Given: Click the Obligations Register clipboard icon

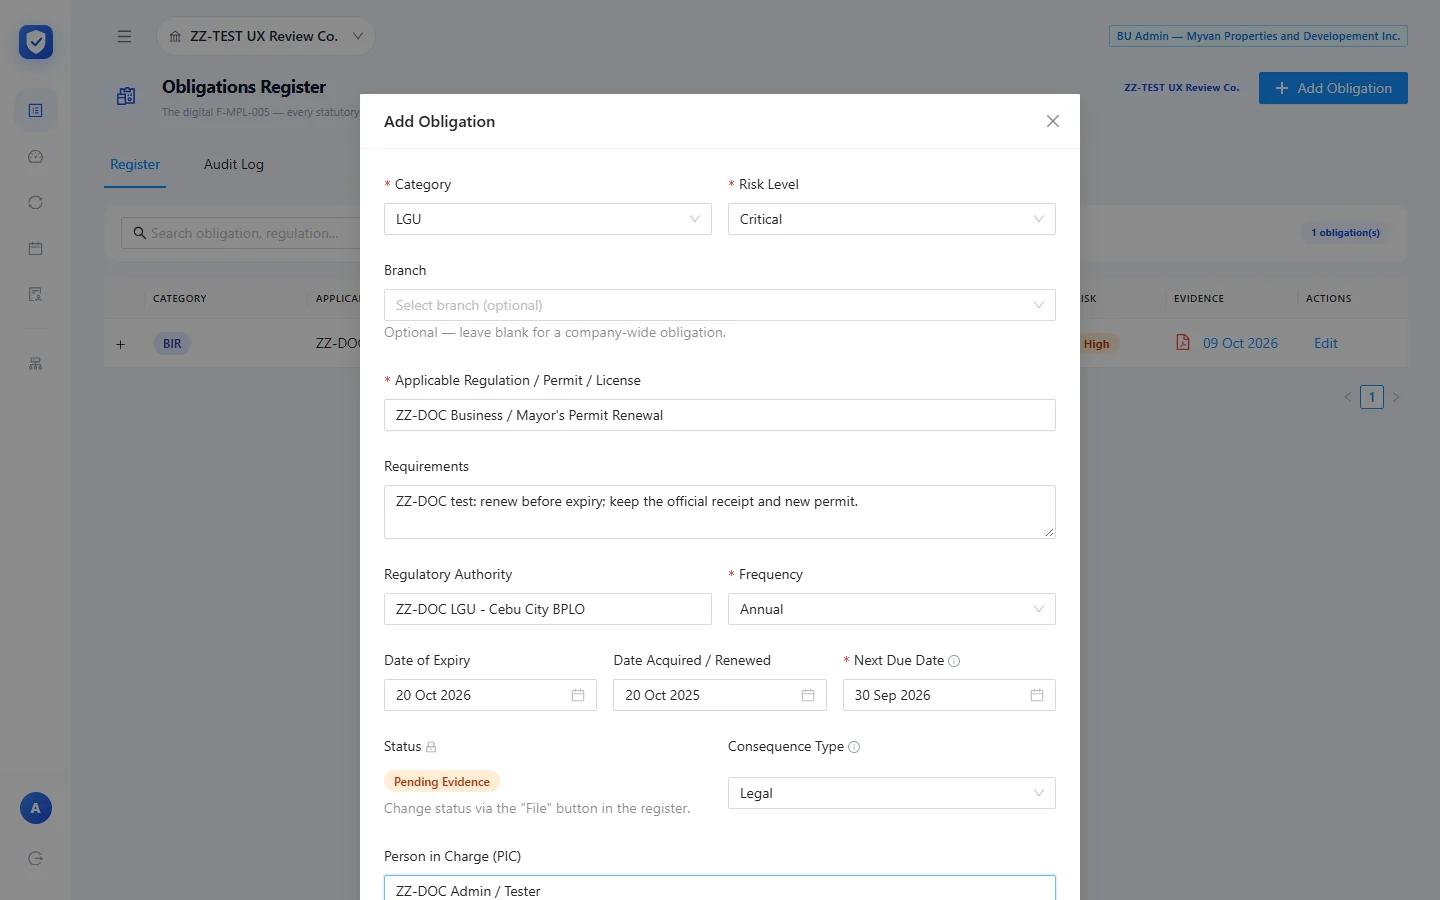Looking at the screenshot, I should tap(126, 96).
